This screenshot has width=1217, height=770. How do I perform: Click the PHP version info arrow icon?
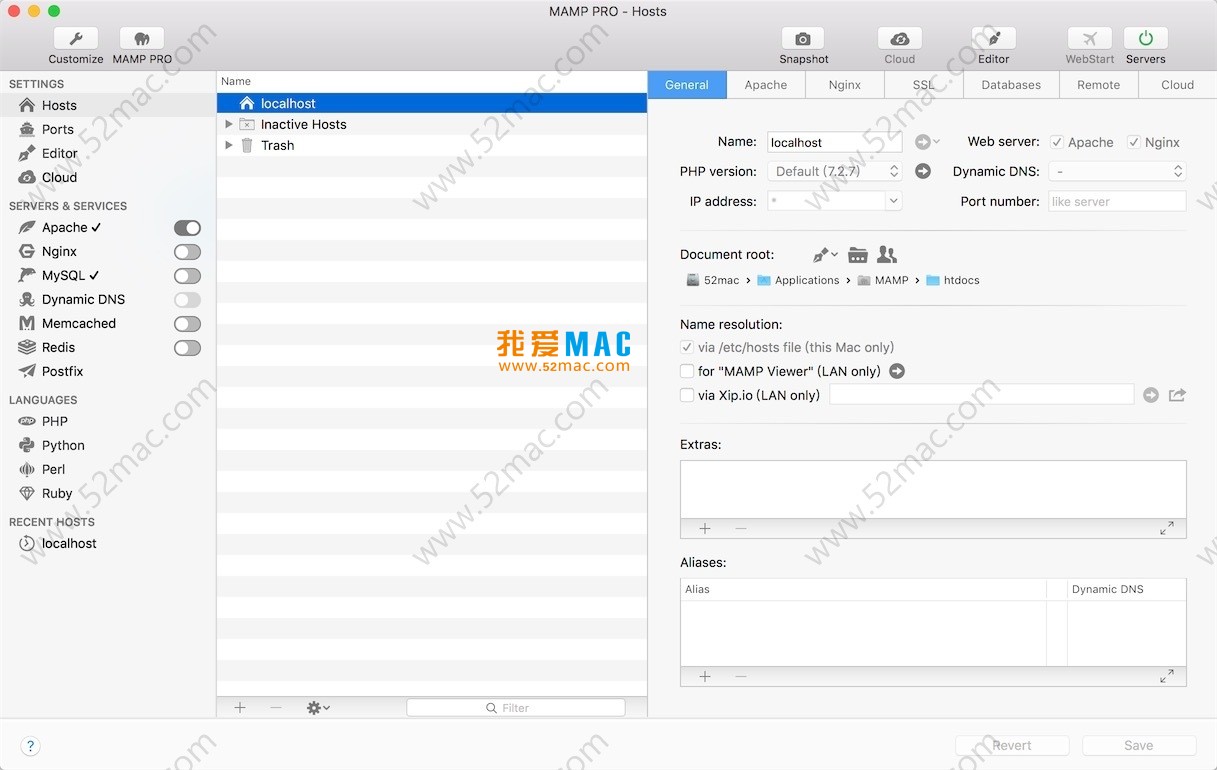923,171
